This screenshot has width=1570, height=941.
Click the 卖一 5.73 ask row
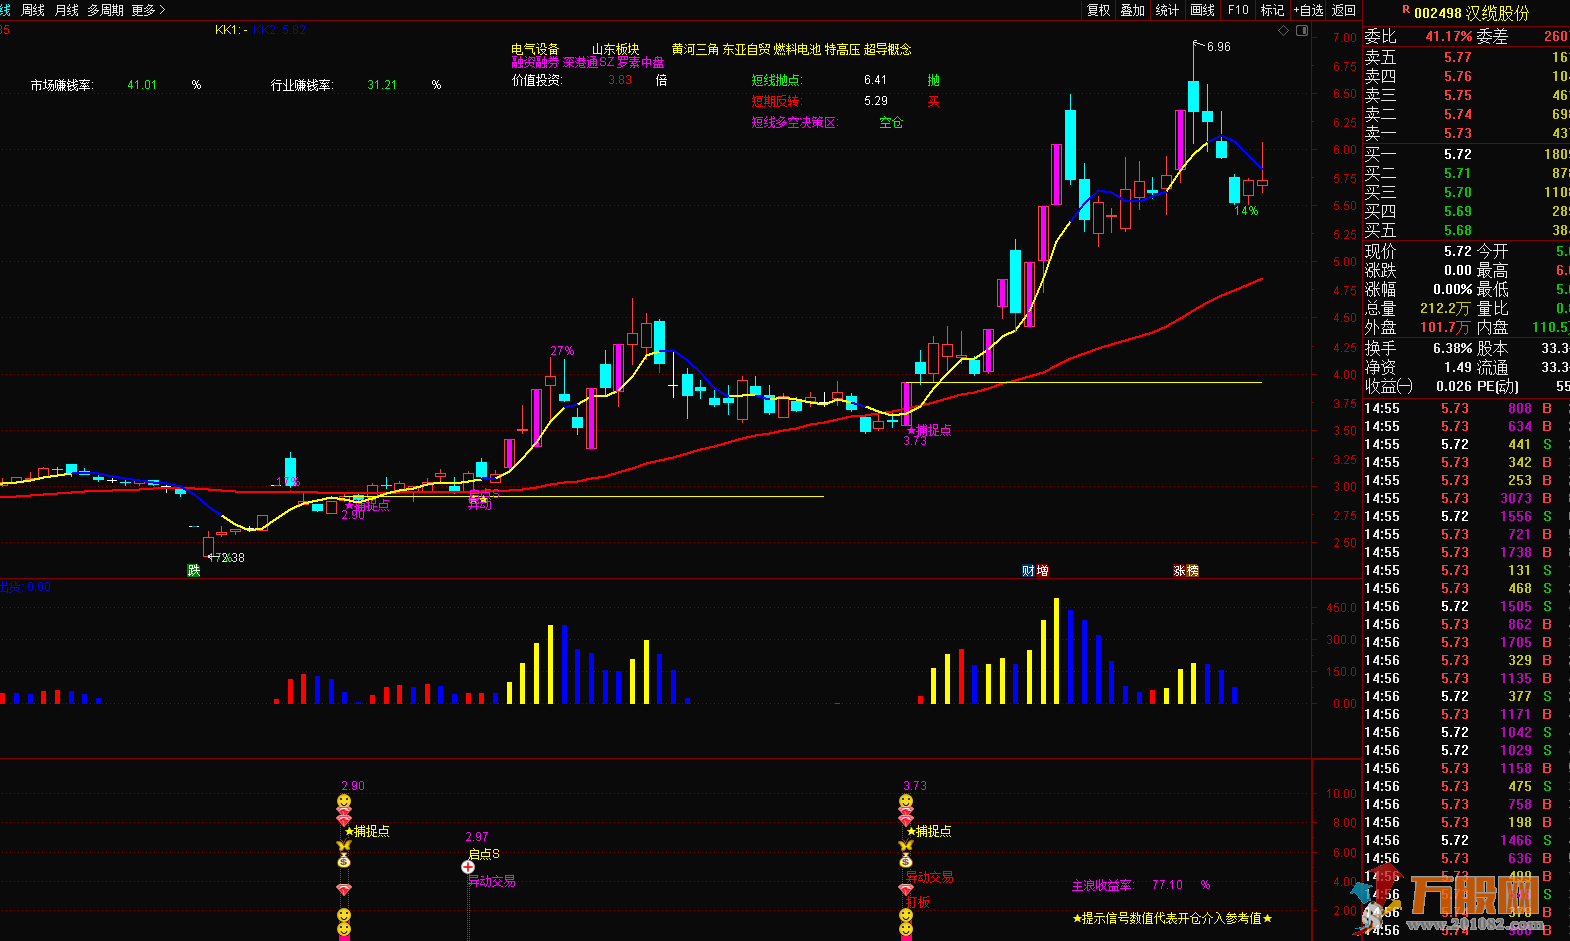point(1467,133)
